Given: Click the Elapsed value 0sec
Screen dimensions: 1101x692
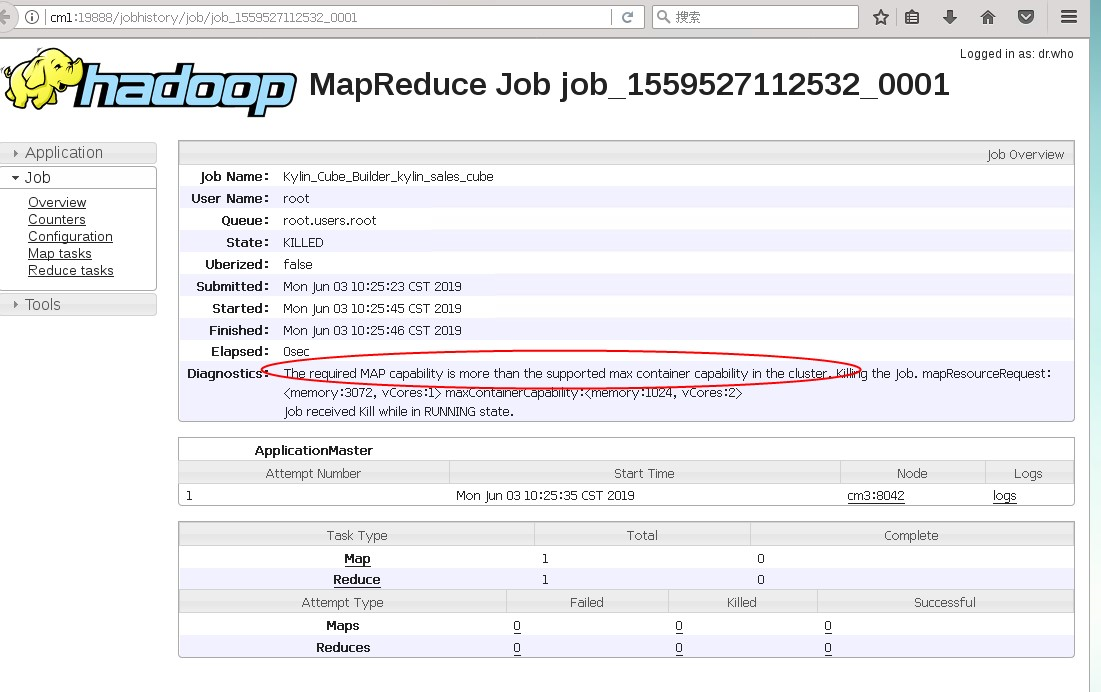Looking at the screenshot, I should click(x=296, y=352).
